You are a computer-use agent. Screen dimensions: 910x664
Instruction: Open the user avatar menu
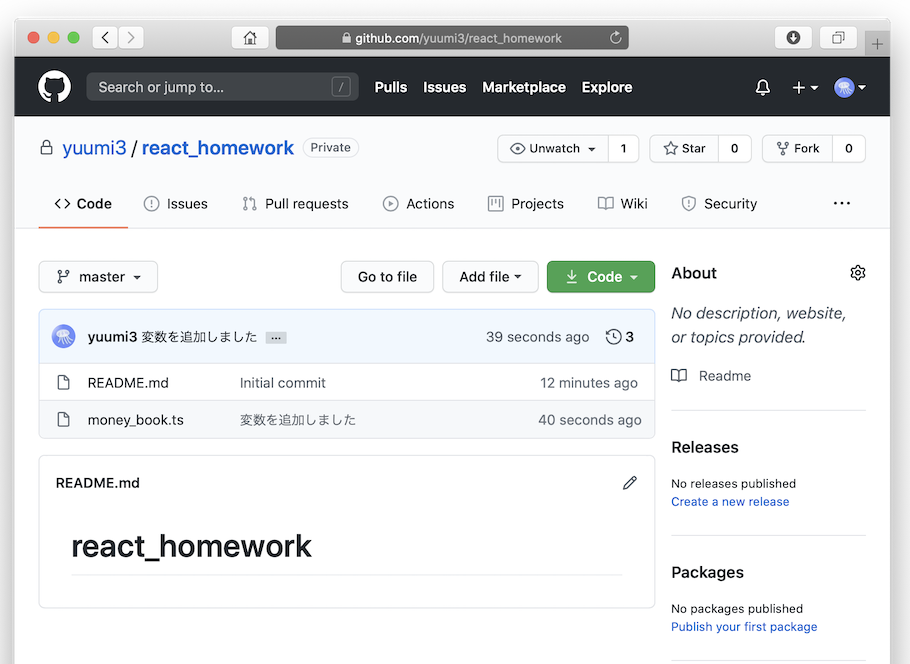850,88
